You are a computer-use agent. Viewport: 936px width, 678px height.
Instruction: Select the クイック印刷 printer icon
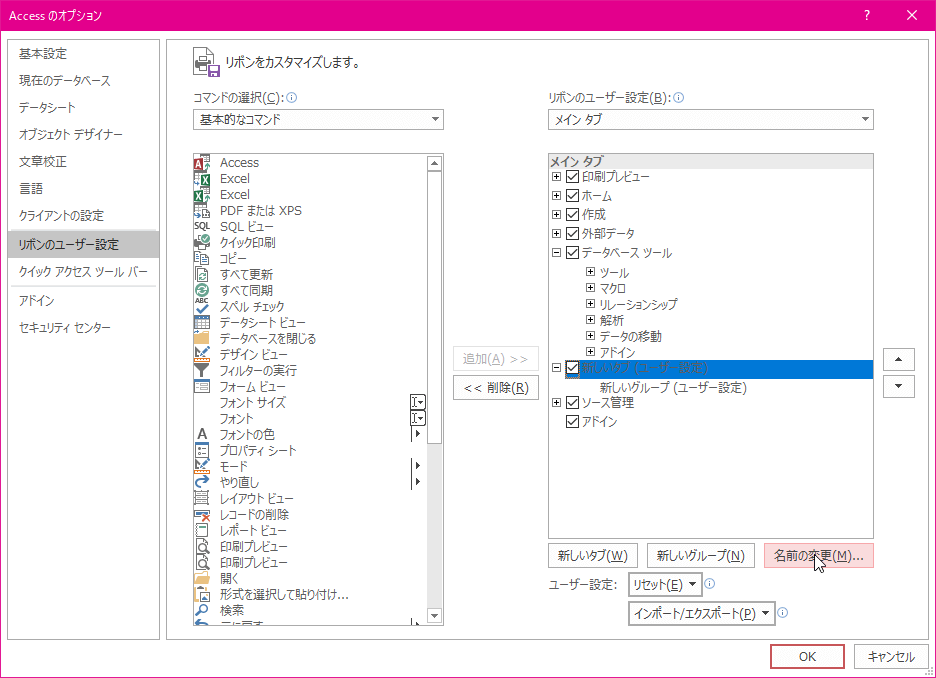tap(202, 243)
